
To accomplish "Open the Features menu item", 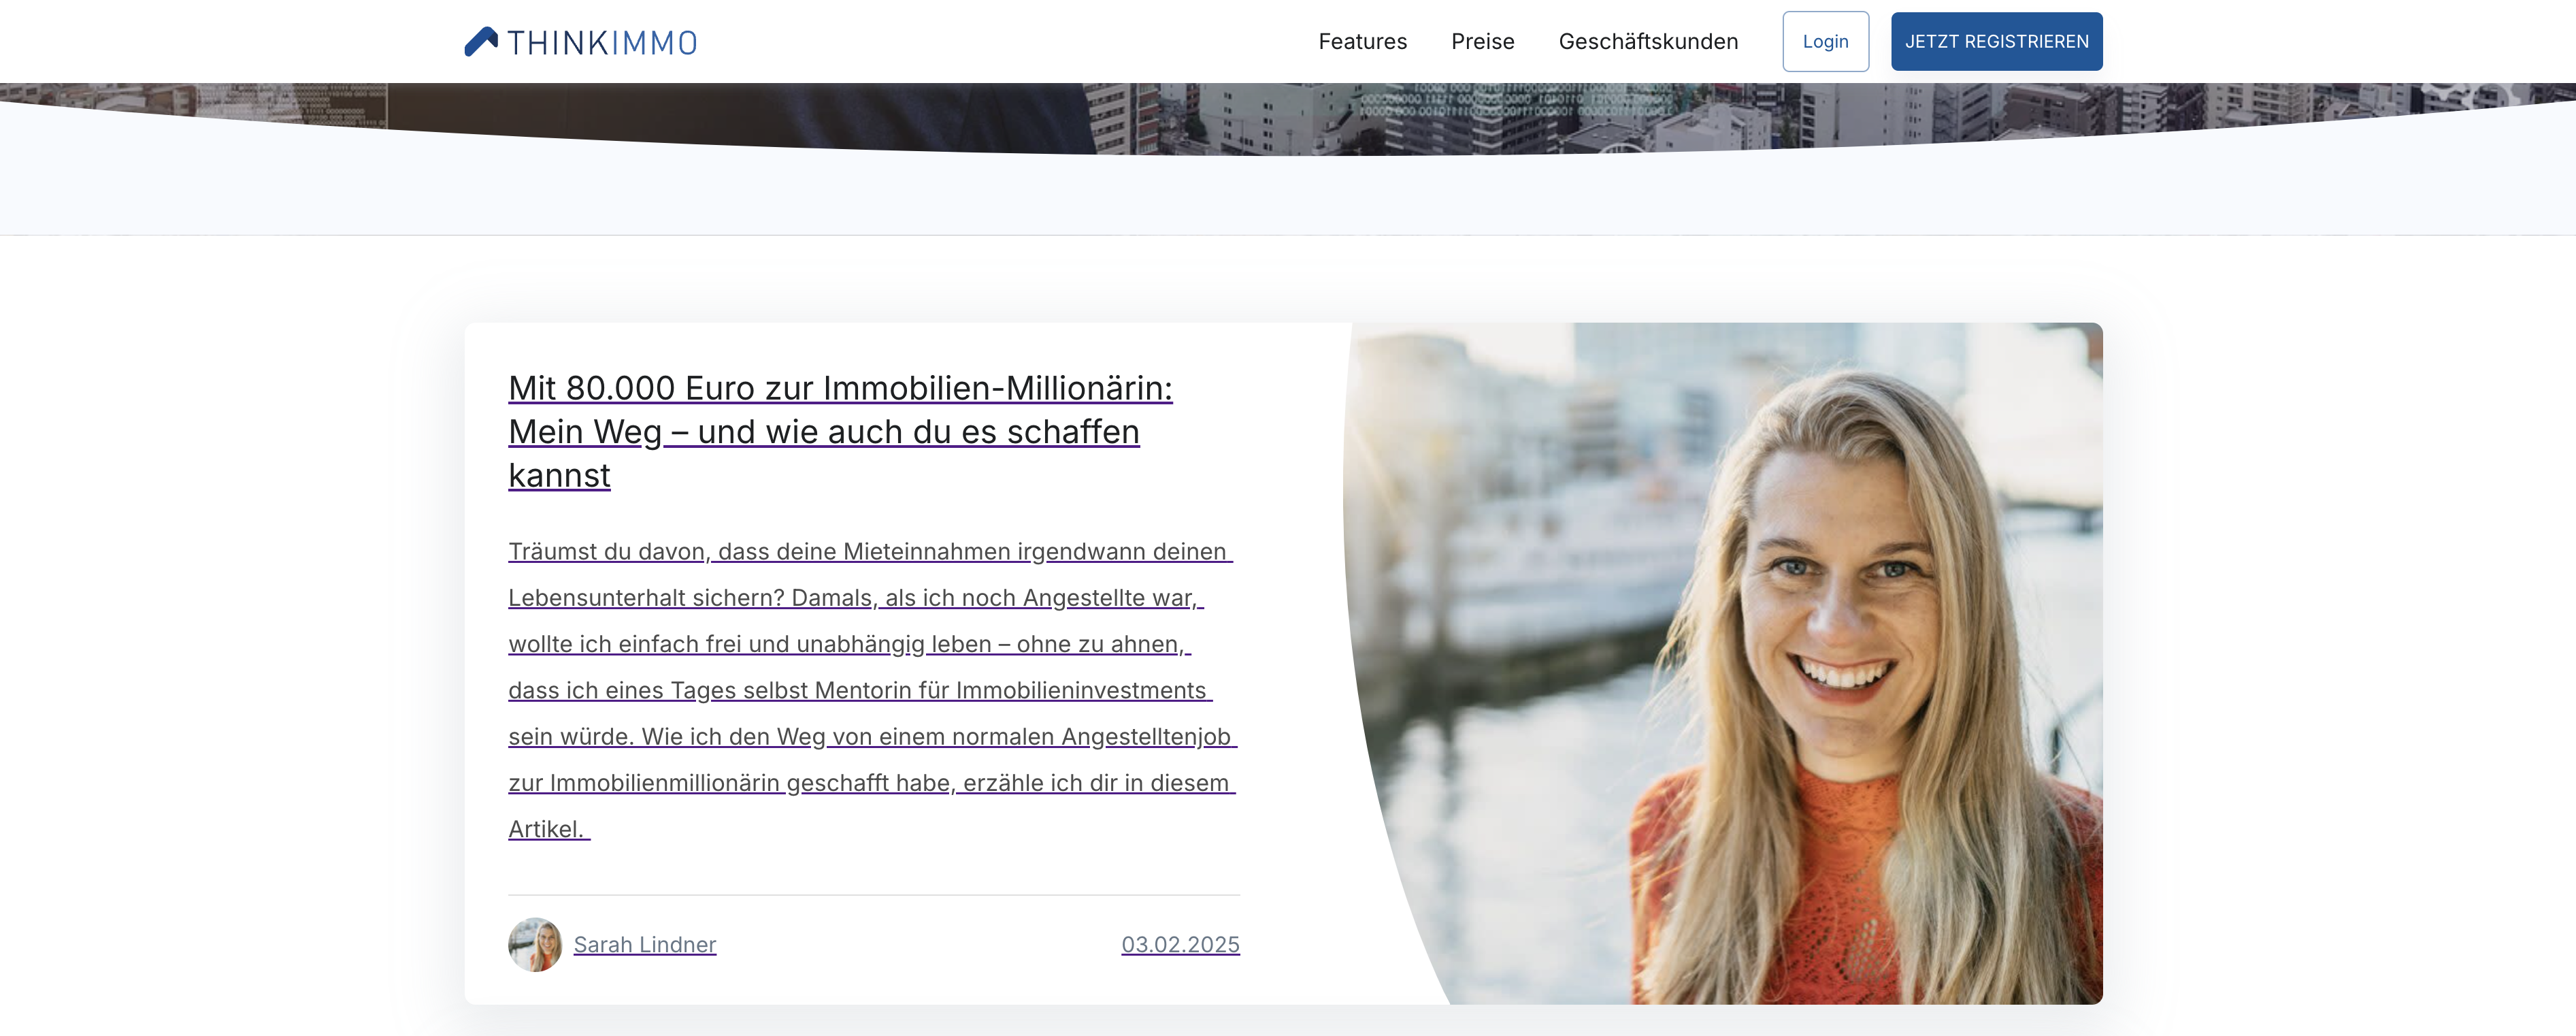I will coord(1362,42).
